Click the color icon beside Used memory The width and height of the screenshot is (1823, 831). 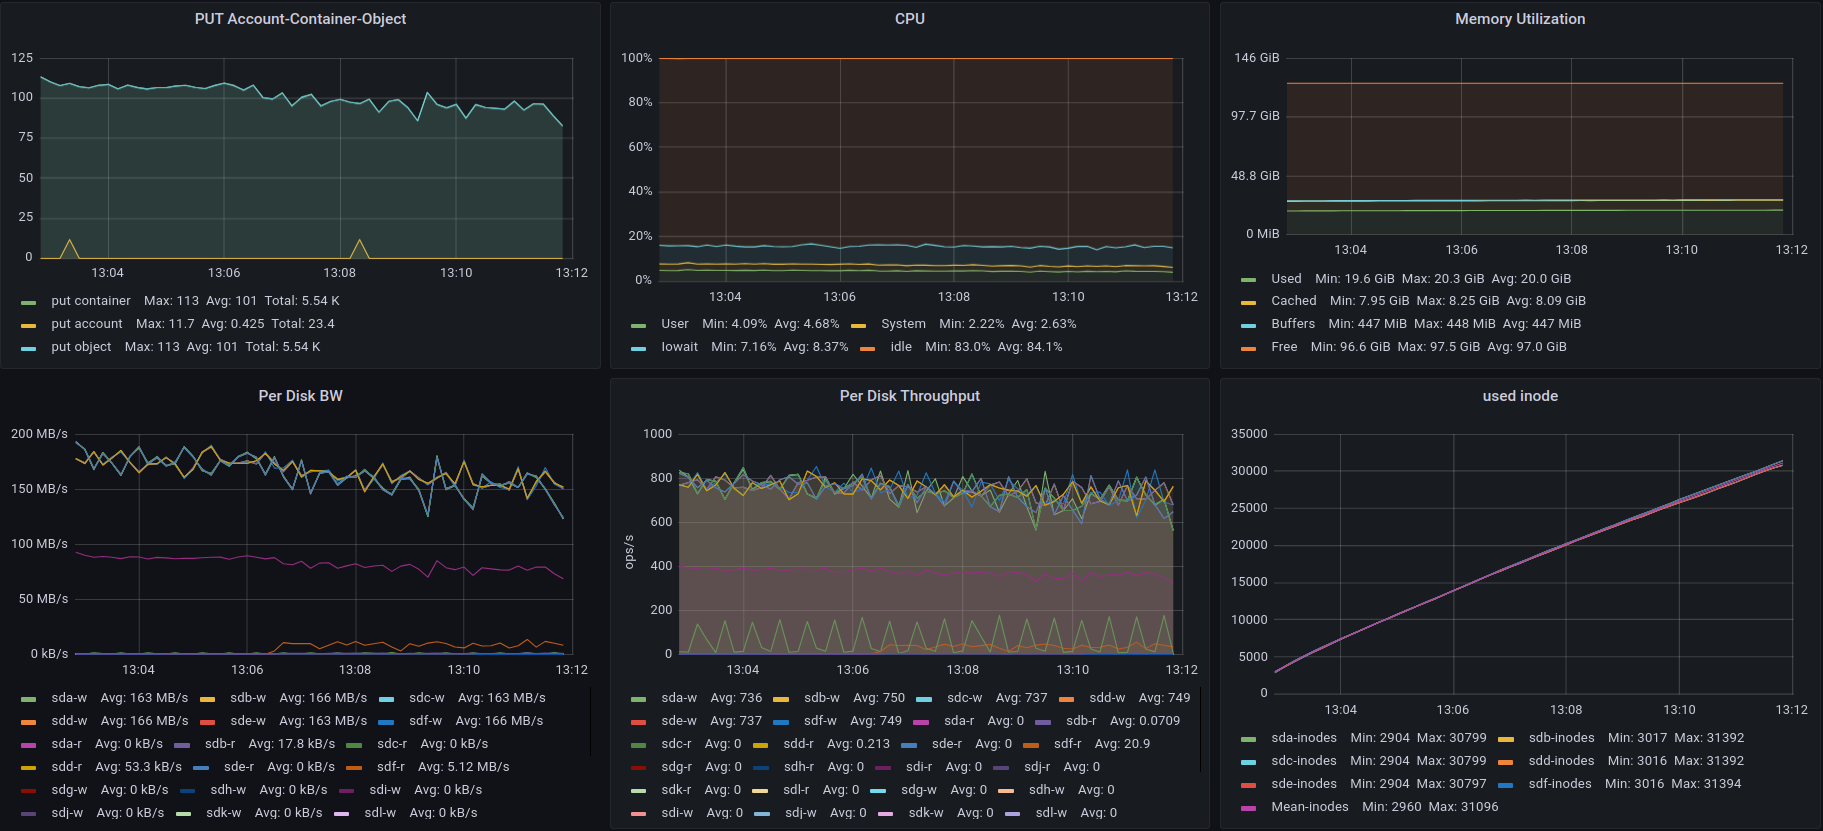pos(1248,280)
